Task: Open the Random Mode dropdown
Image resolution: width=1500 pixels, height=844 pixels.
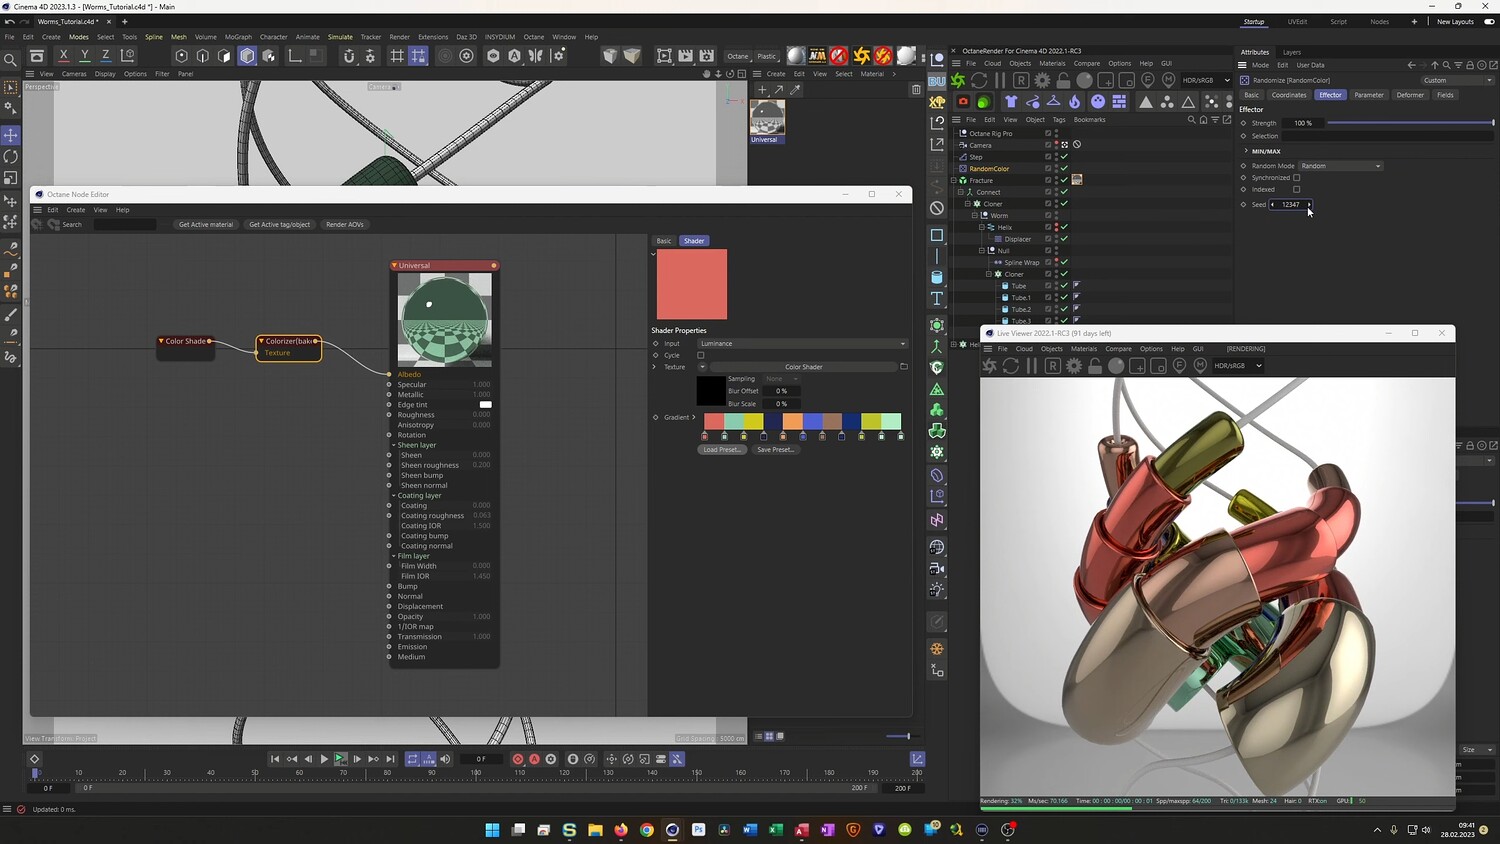Action: point(1340,166)
